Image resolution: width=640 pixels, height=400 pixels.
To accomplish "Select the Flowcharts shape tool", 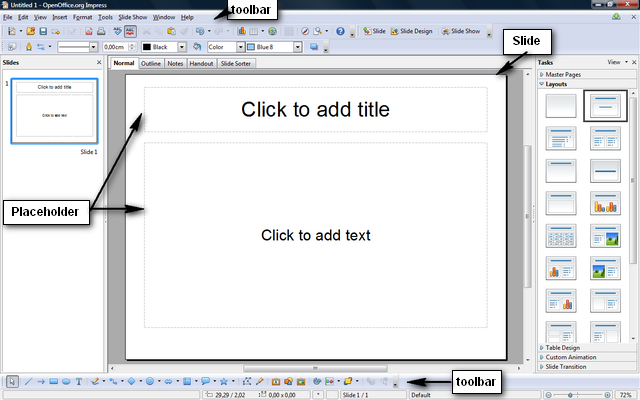I will [187, 382].
